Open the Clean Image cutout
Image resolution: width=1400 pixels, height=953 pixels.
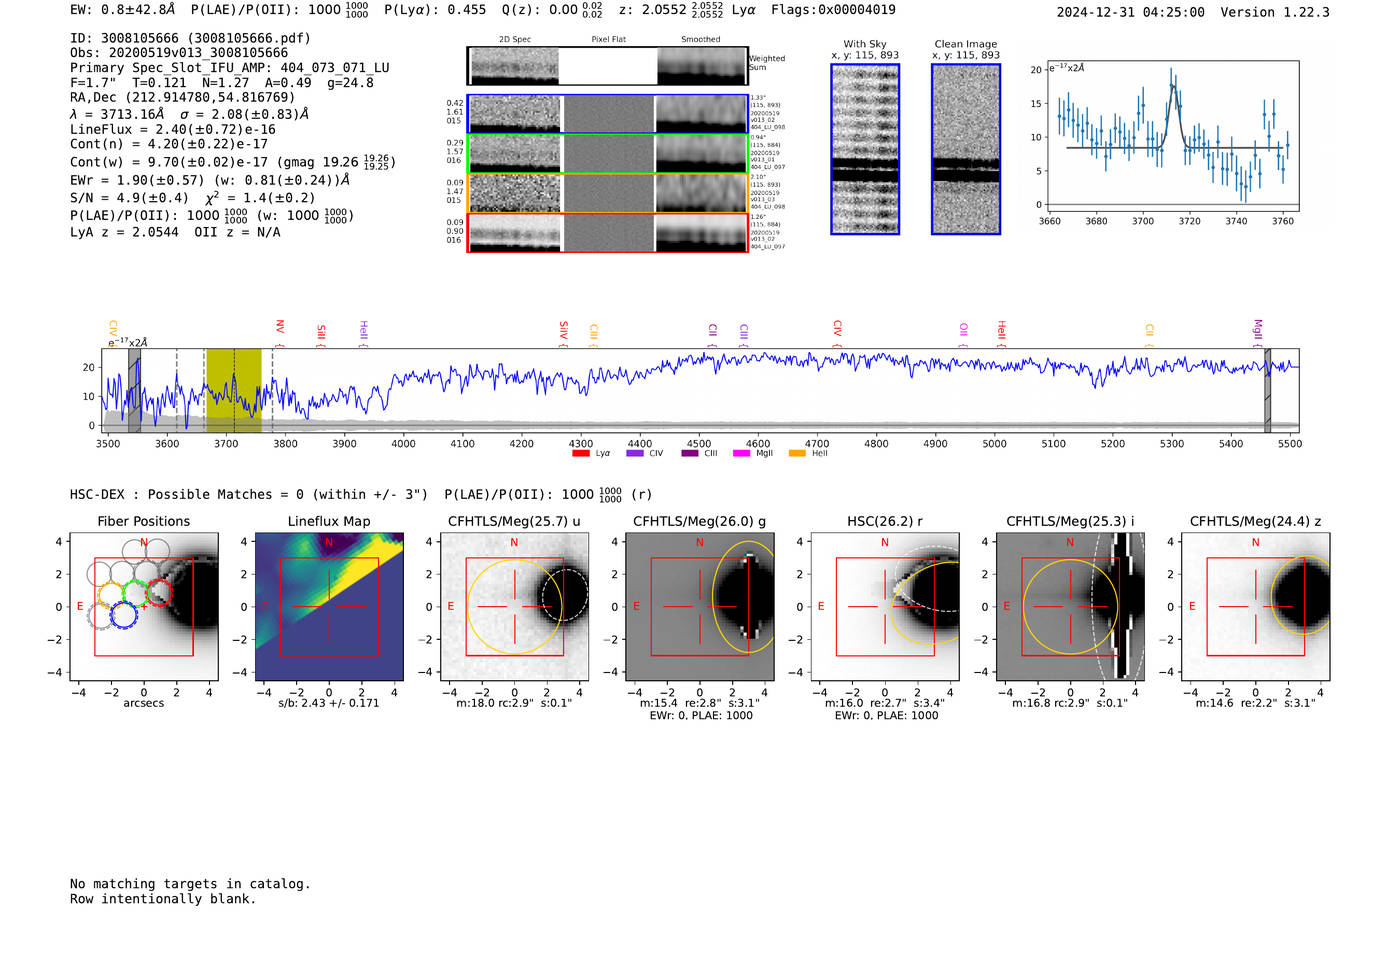pos(966,149)
